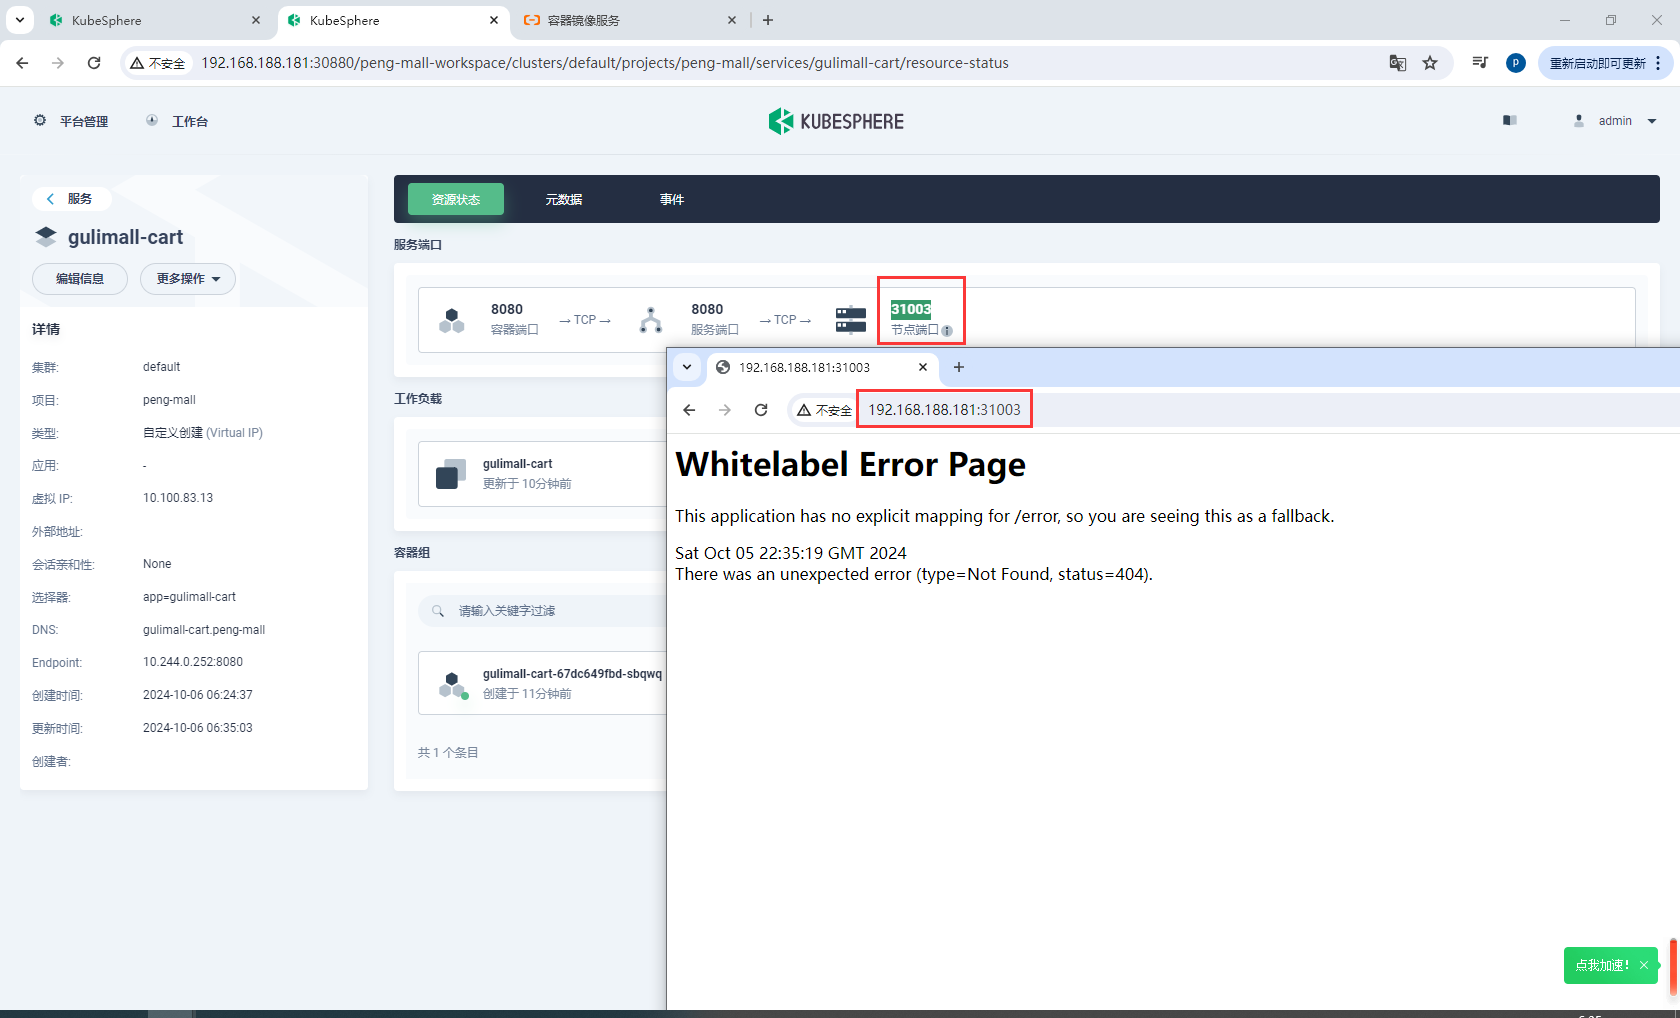Select the 事件 tab

pyautogui.click(x=672, y=199)
